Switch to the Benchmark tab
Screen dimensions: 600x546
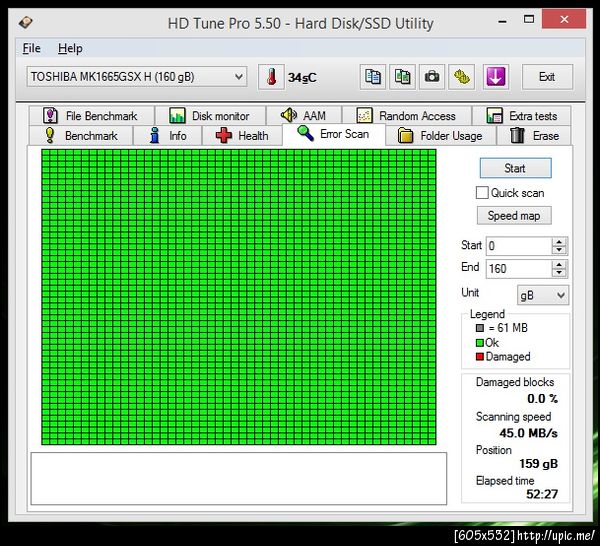pos(81,135)
